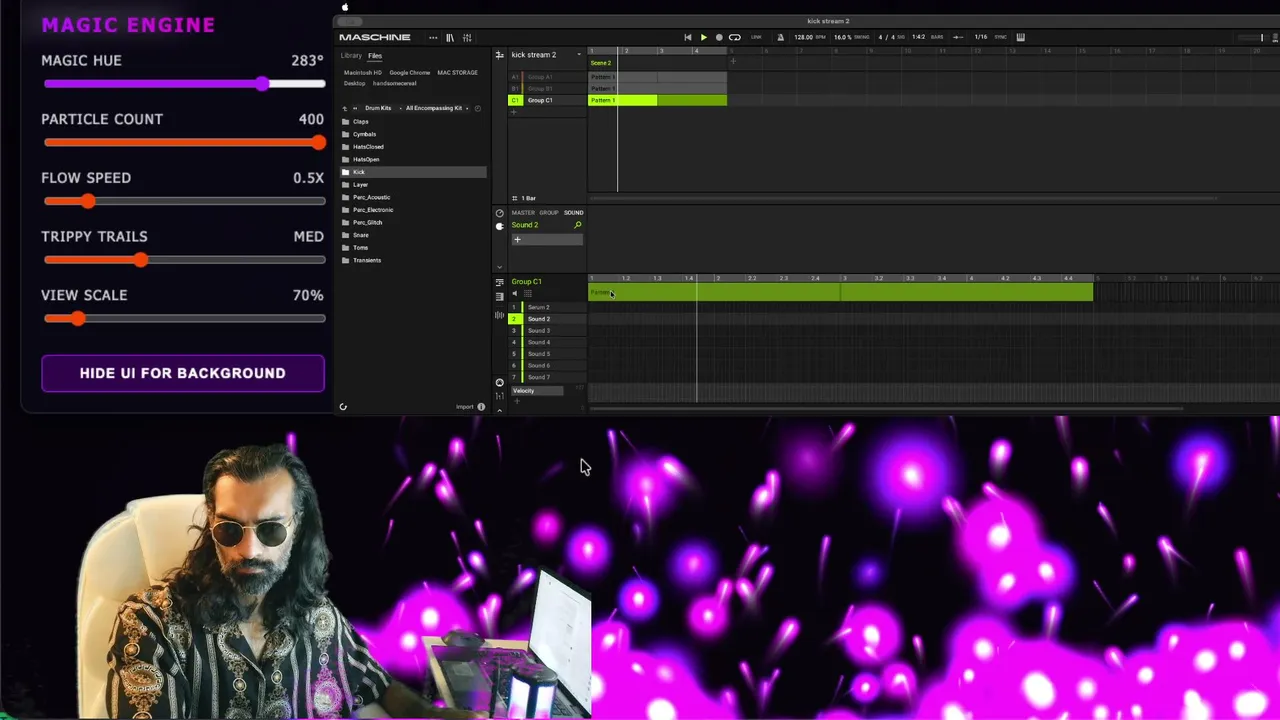Click the up-folder arrow in the file browser

[344, 108]
